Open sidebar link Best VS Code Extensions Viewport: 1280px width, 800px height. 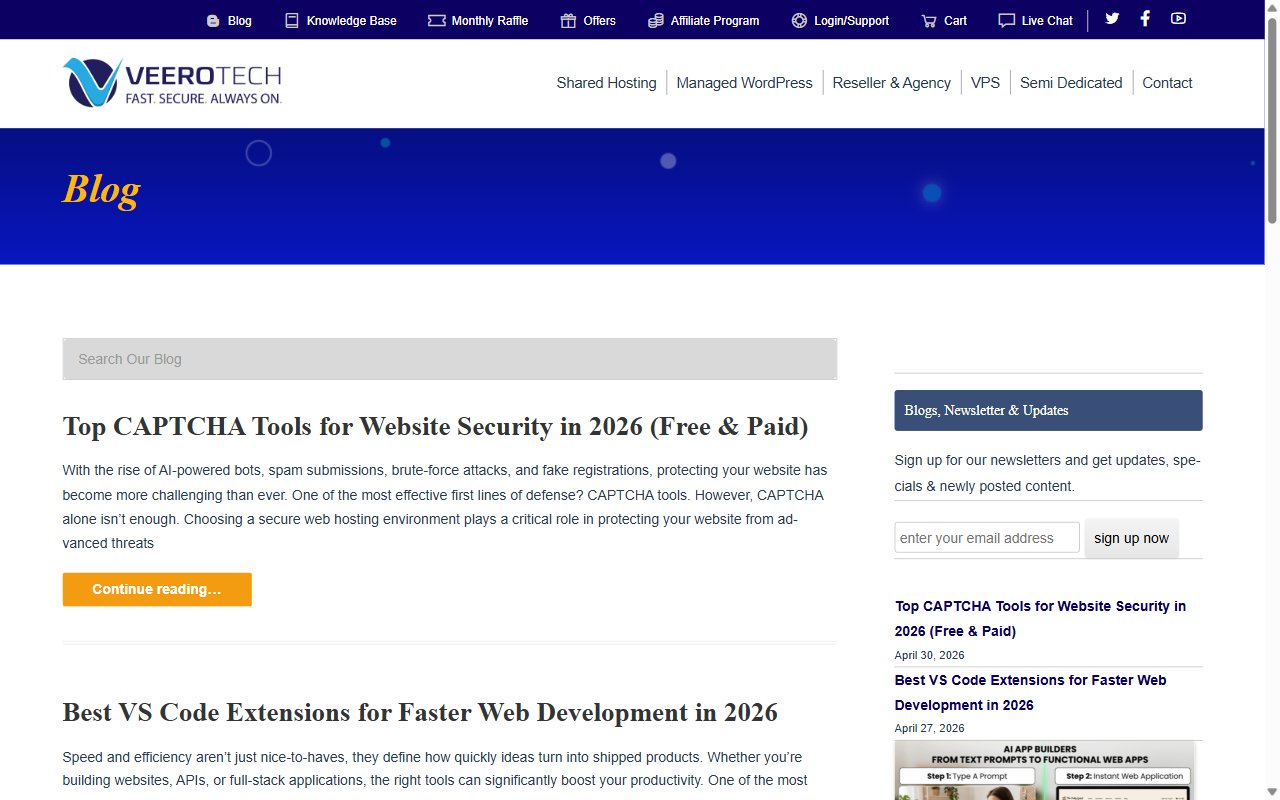click(x=1030, y=692)
